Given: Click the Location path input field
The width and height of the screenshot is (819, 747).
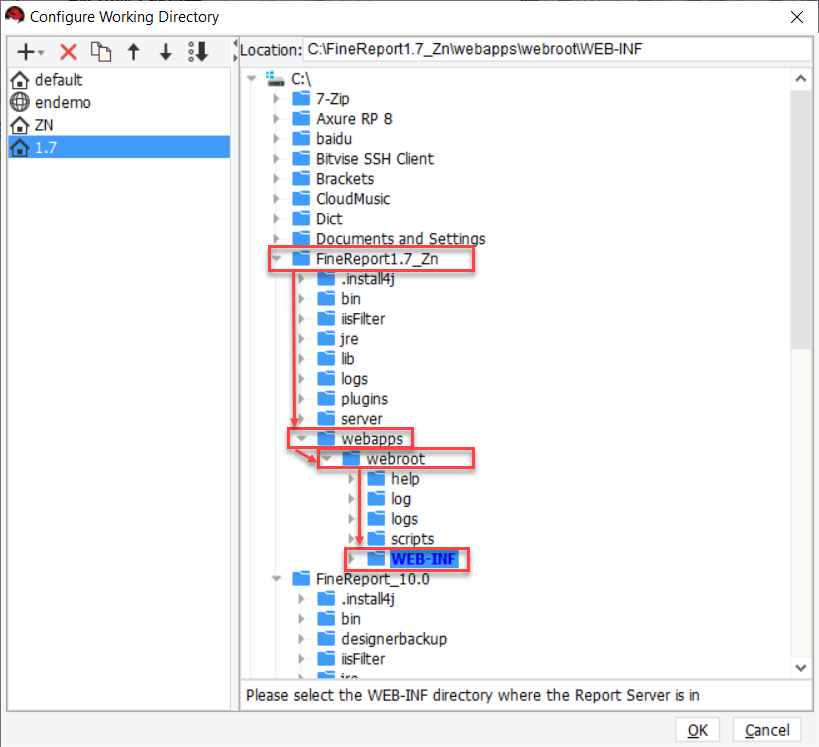Looking at the screenshot, I should pyautogui.click(x=557, y=50).
